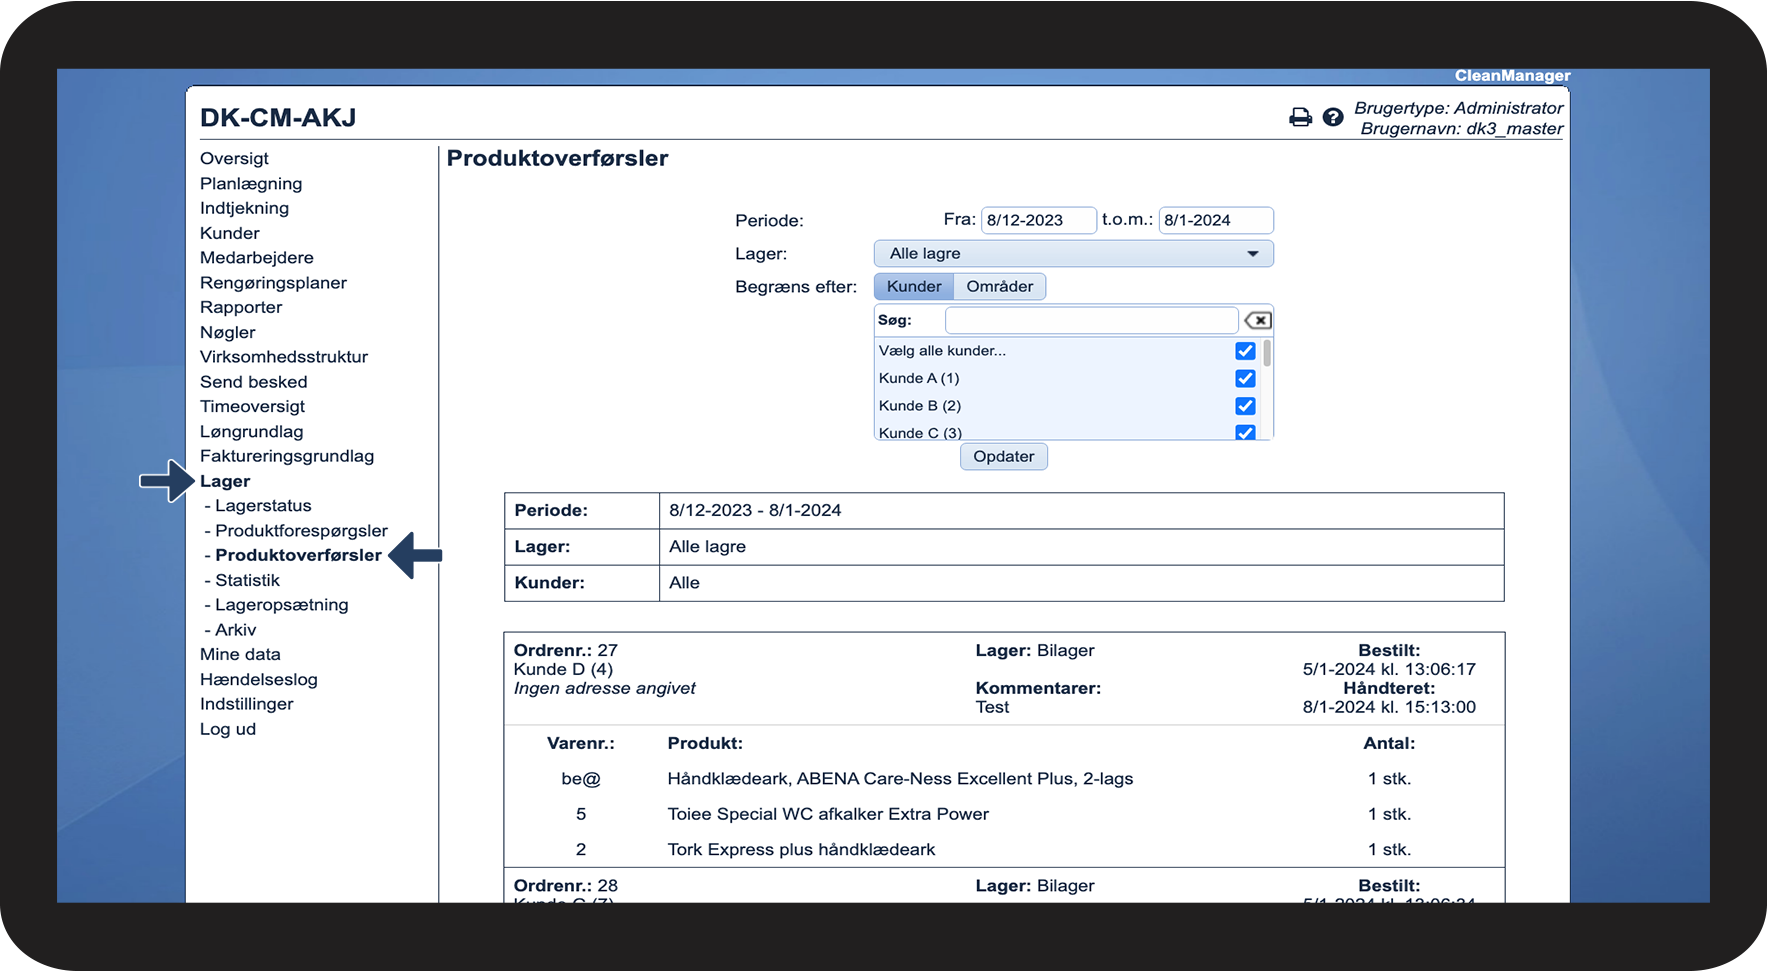Click the Kommentarer value Test

pyautogui.click(x=992, y=707)
